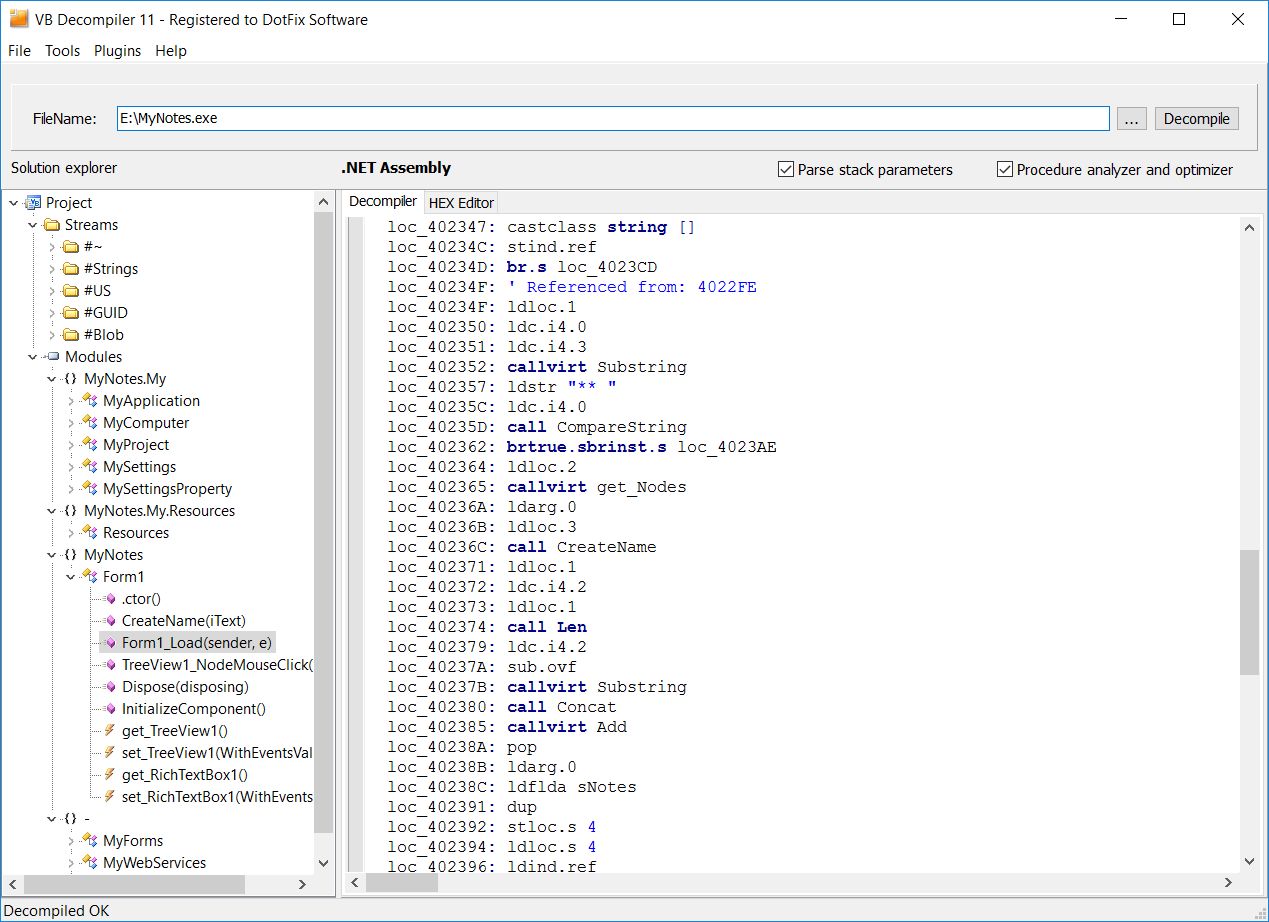The width and height of the screenshot is (1269, 922).
Task: Click the get_TreeView1() property icon
Action: pos(110,731)
